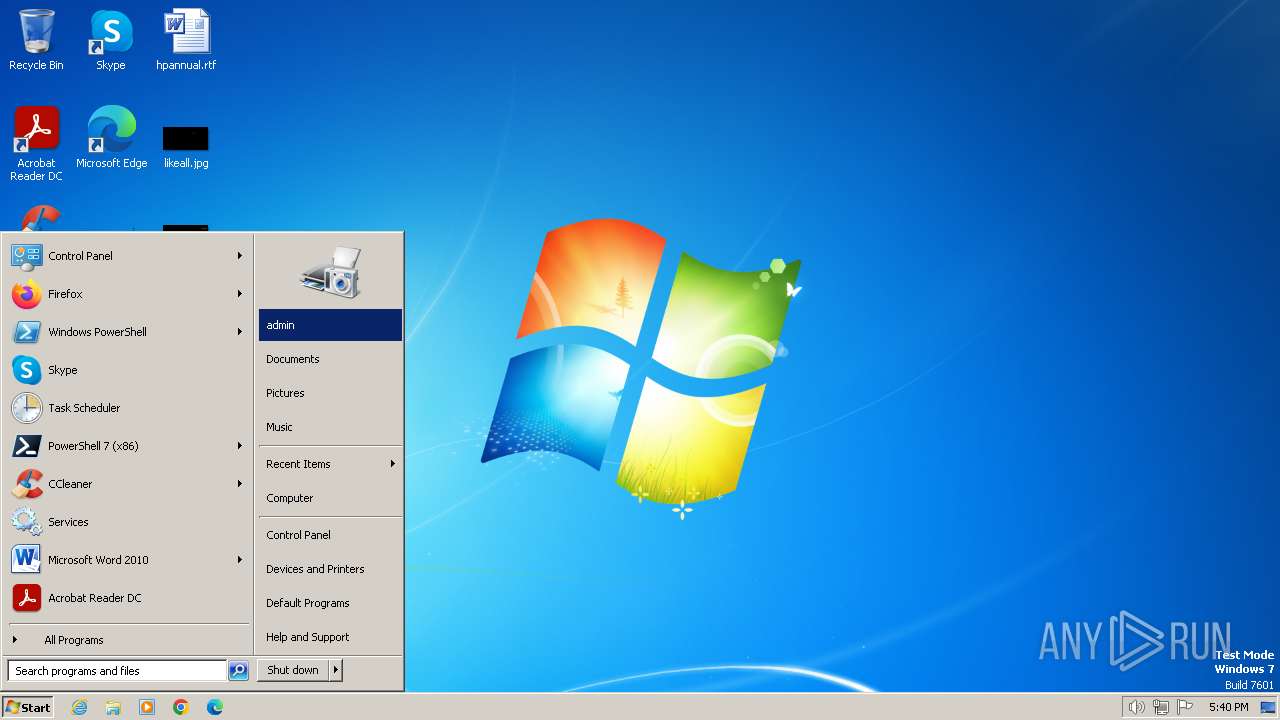The width and height of the screenshot is (1280, 720).
Task: Open Pictures from the Start menu
Action: [x=330, y=393]
